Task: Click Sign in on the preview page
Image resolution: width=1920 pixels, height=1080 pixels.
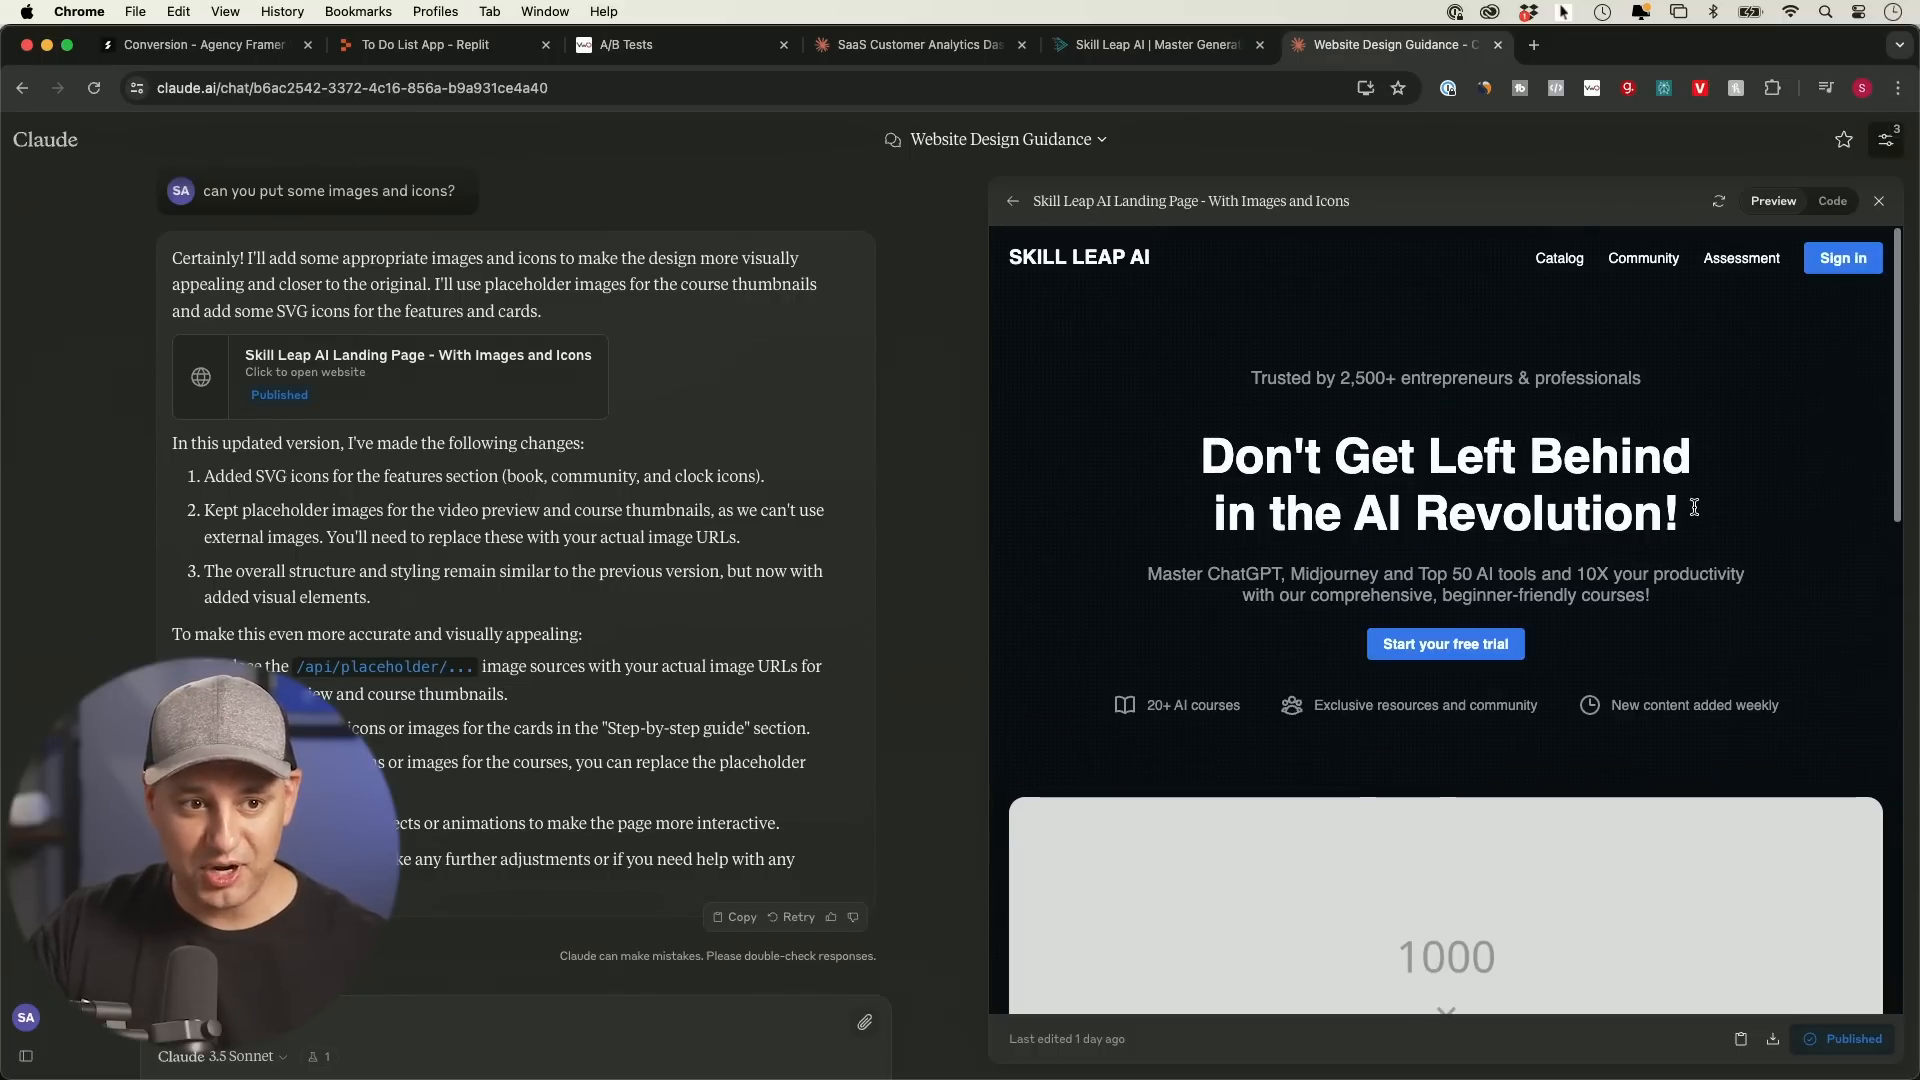Action: click(1842, 258)
